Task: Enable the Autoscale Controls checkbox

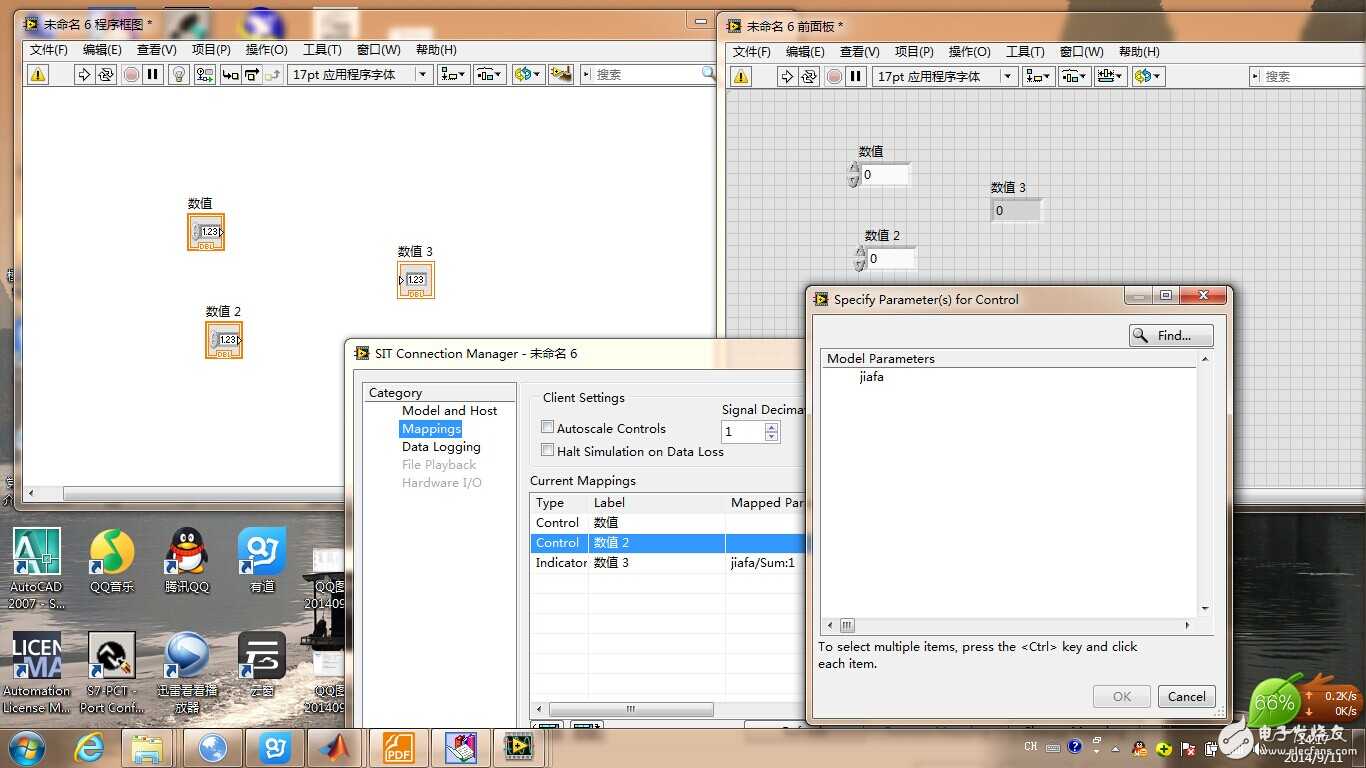Action: [547, 428]
